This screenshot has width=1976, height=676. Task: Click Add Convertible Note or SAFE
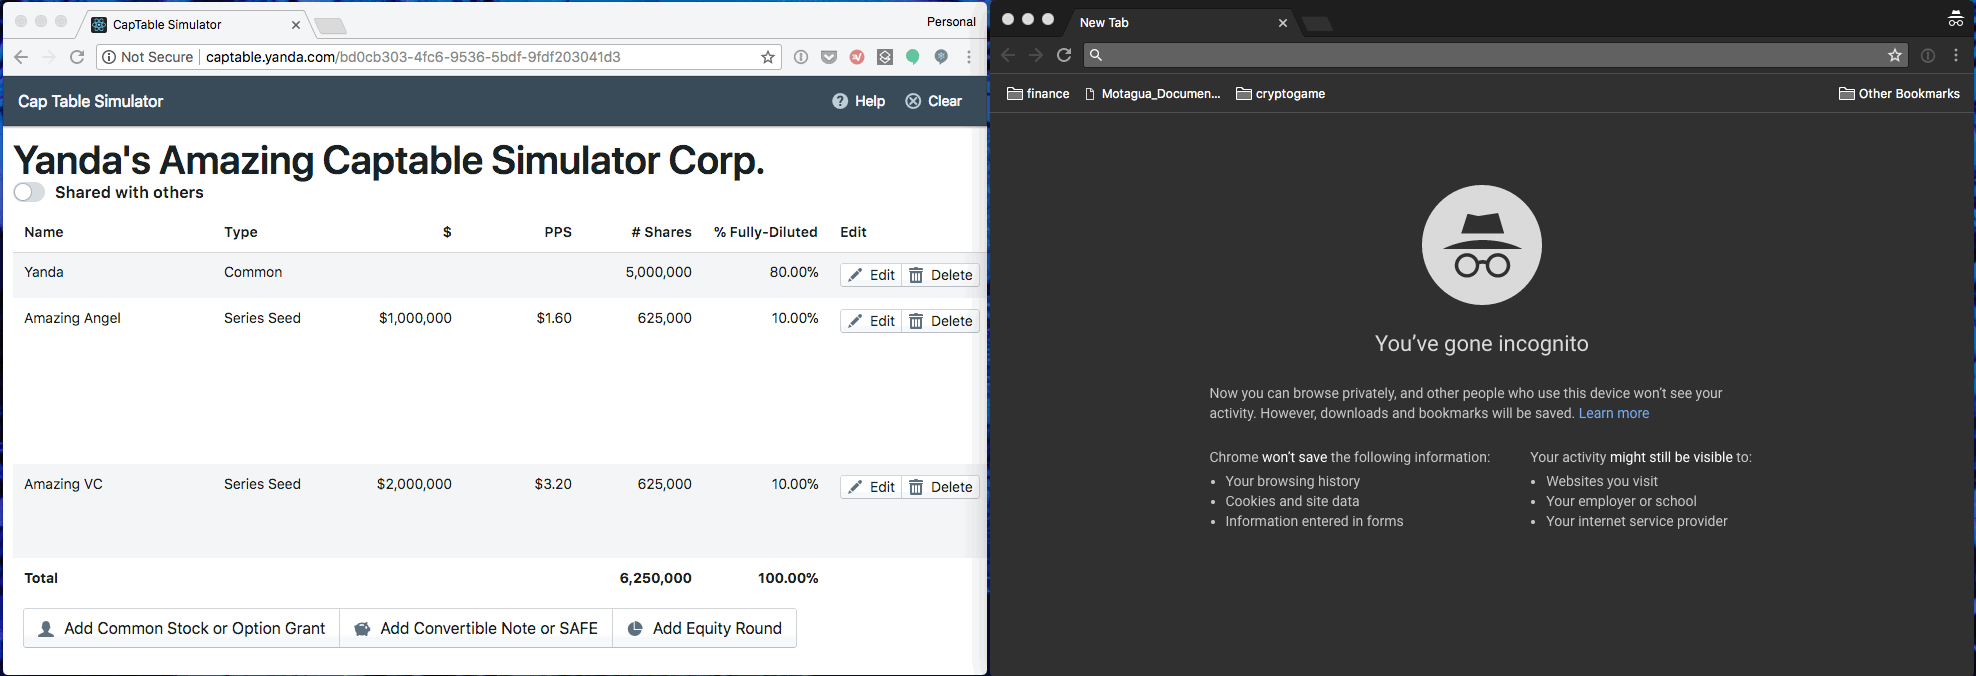pyautogui.click(x=476, y=628)
